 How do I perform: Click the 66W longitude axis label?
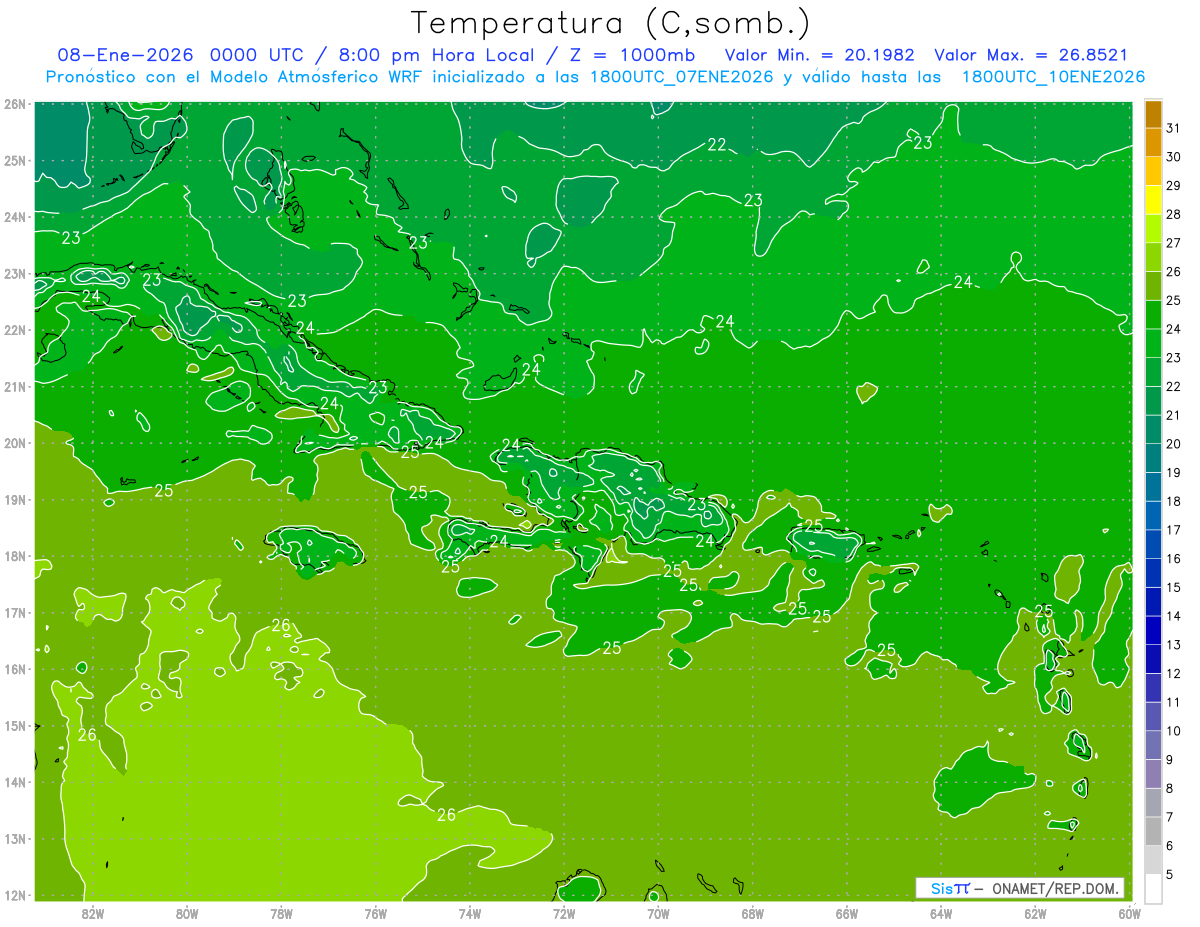tap(847, 912)
